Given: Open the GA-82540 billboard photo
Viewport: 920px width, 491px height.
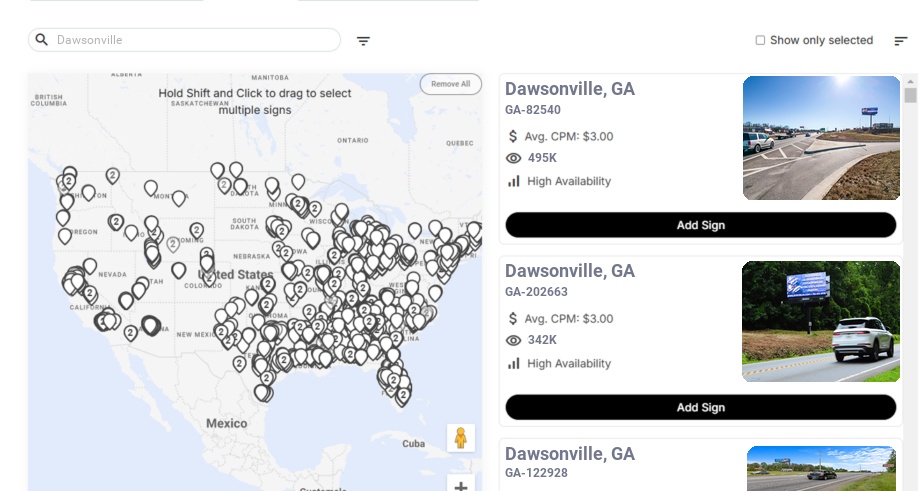Looking at the screenshot, I should click(x=821, y=138).
